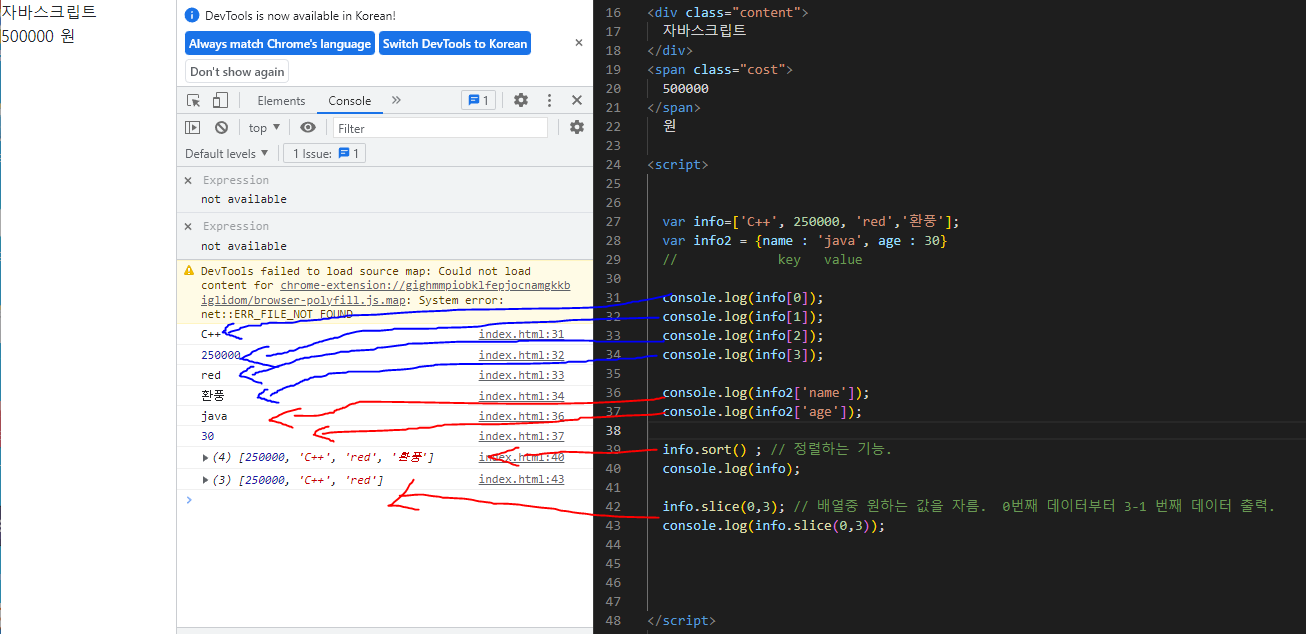The width and height of the screenshot is (1306, 634).
Task: Click the blue info icon in language banner
Action: (193, 15)
